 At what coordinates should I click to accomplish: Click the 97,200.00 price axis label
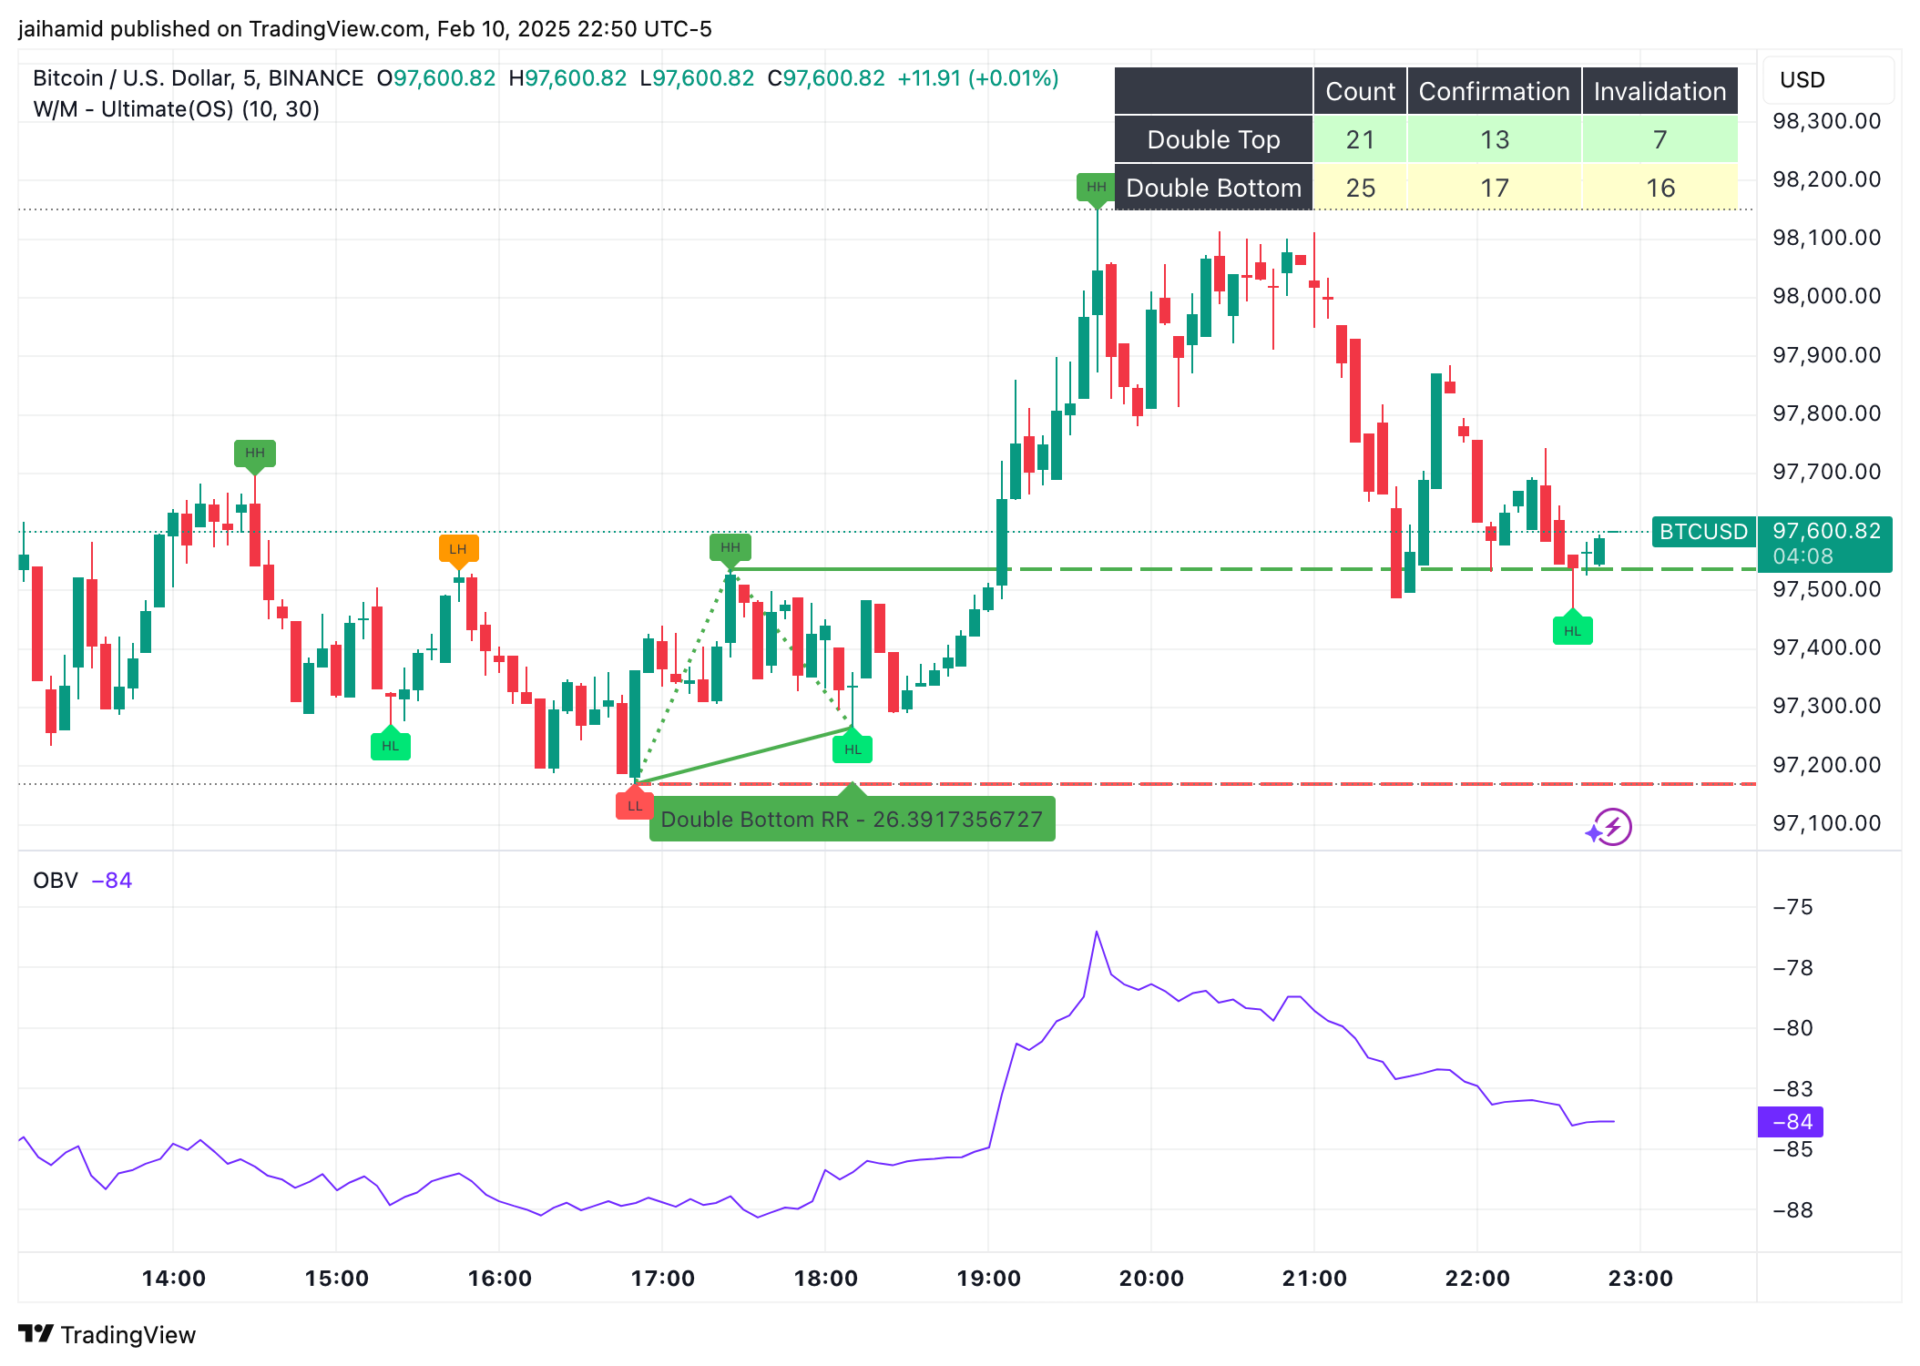pos(1826,765)
